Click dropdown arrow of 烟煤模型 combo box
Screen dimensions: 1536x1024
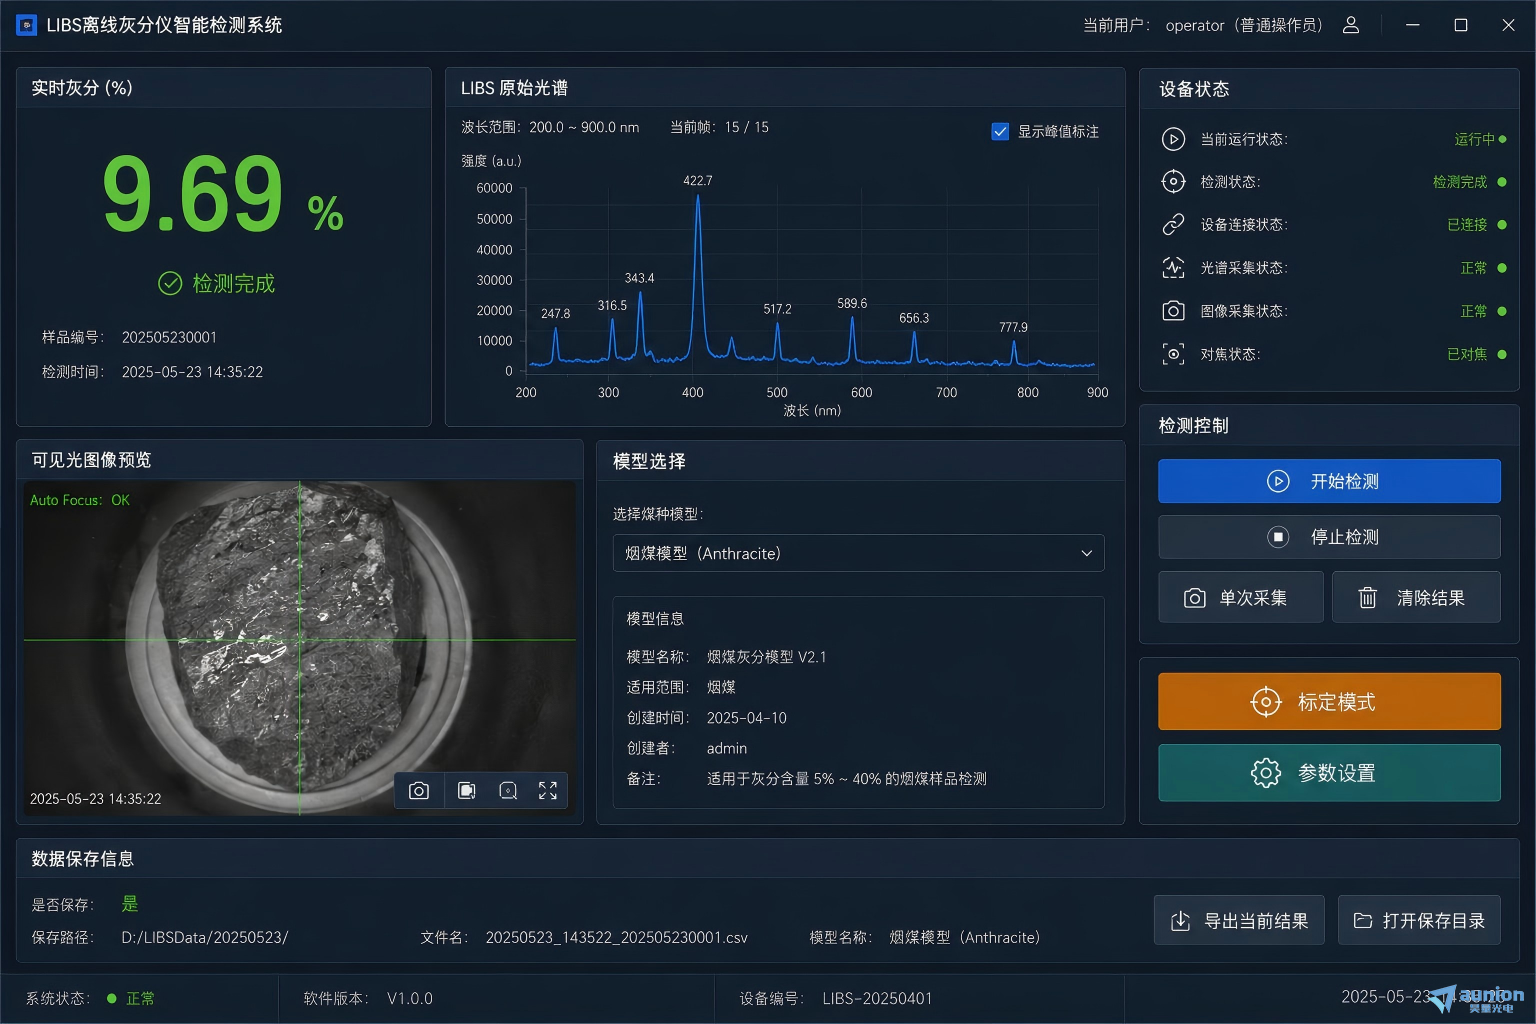pyautogui.click(x=1086, y=553)
